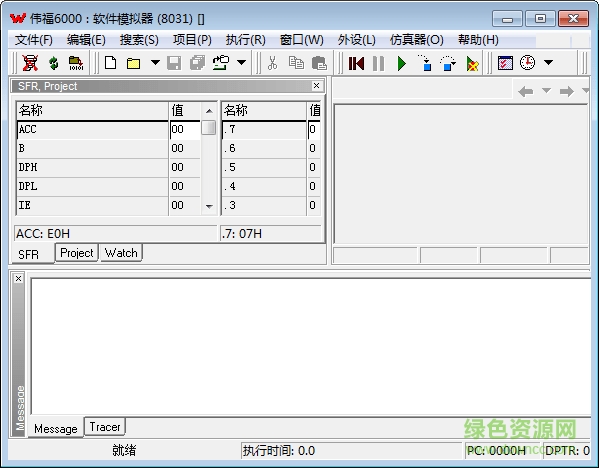Click bit .7 name cell
This screenshot has height=468, width=599.
tap(264, 130)
